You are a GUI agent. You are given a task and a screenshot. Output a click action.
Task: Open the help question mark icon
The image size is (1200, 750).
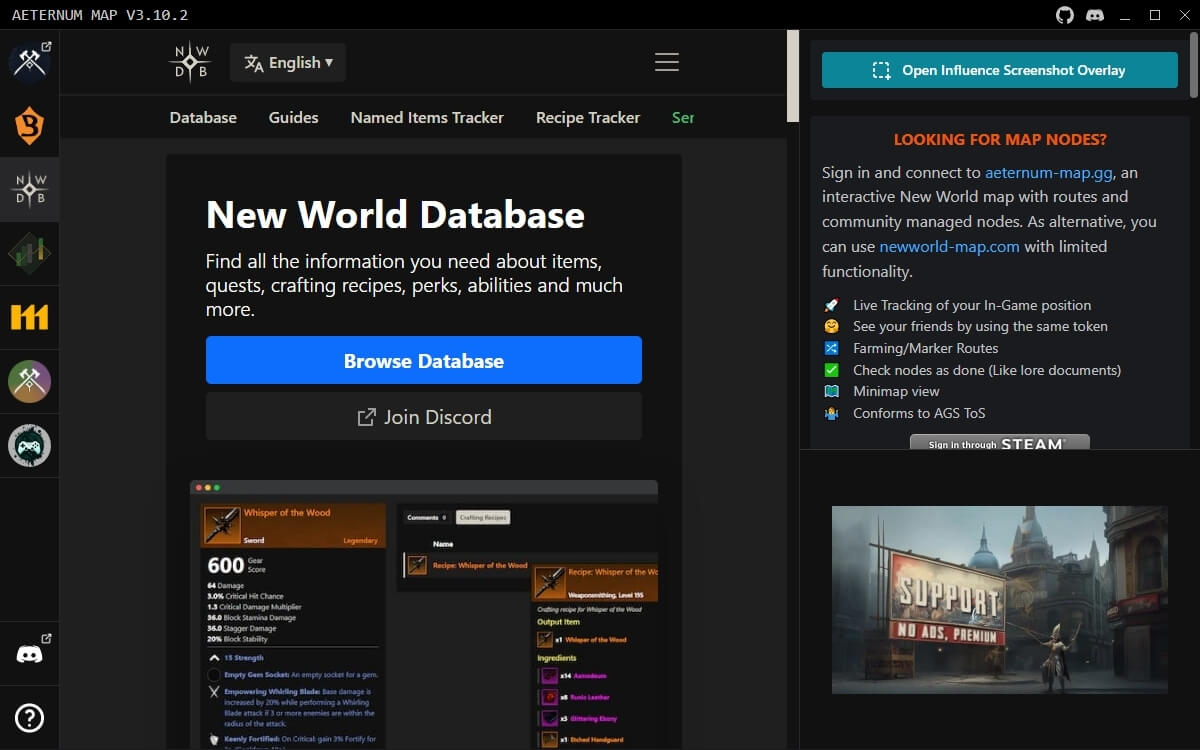30,718
